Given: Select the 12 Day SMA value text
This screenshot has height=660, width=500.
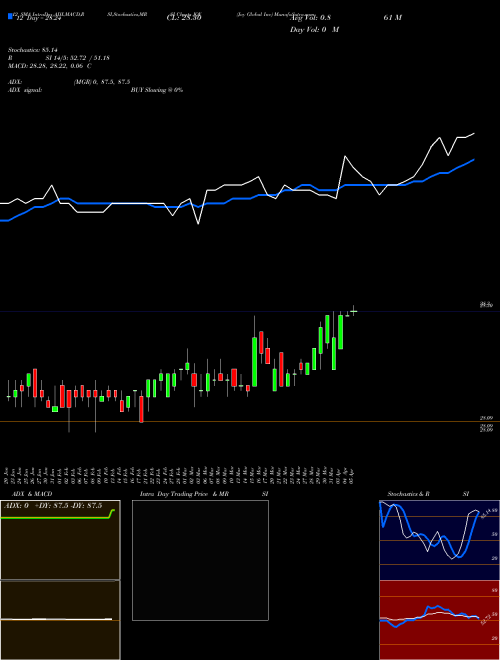Looking at the screenshot, I should 39,18.
